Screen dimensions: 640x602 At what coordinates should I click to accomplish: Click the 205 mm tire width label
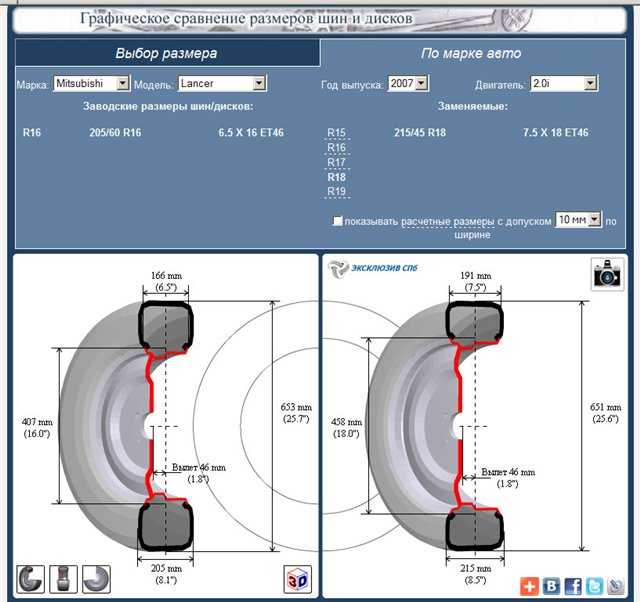click(166, 573)
